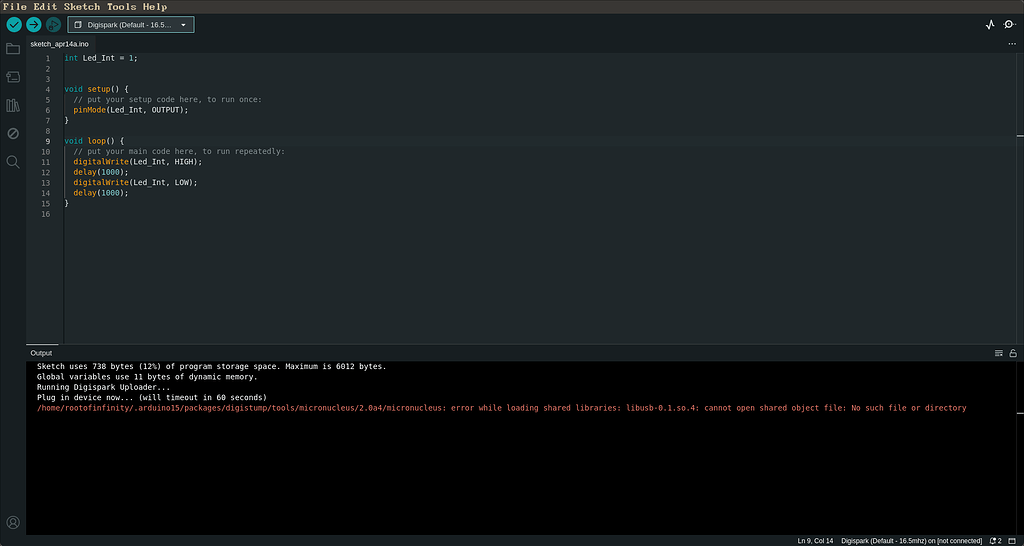
Task: Open the Tools menu
Action: pyautogui.click(x=121, y=7)
